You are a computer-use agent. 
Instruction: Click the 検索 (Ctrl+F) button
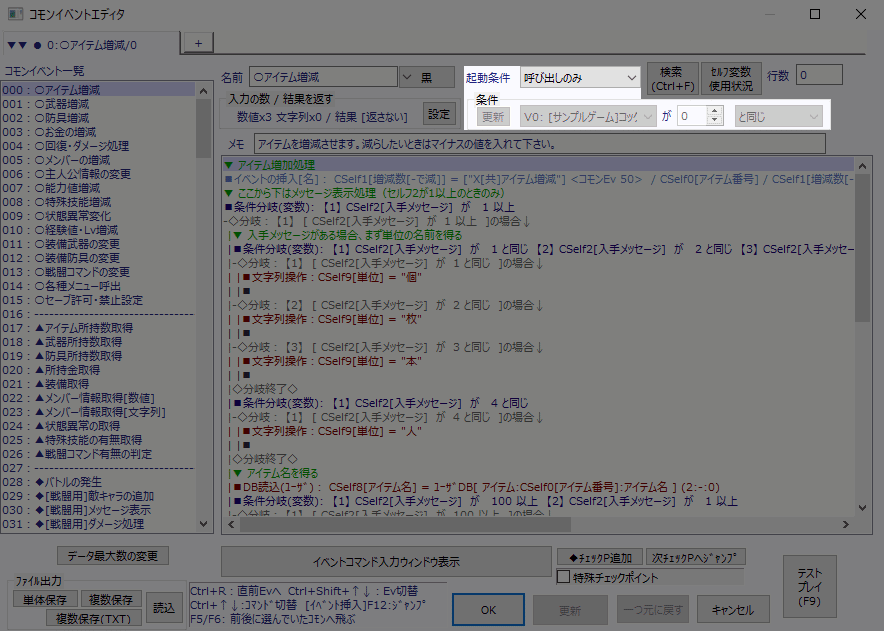pyautogui.click(x=673, y=78)
